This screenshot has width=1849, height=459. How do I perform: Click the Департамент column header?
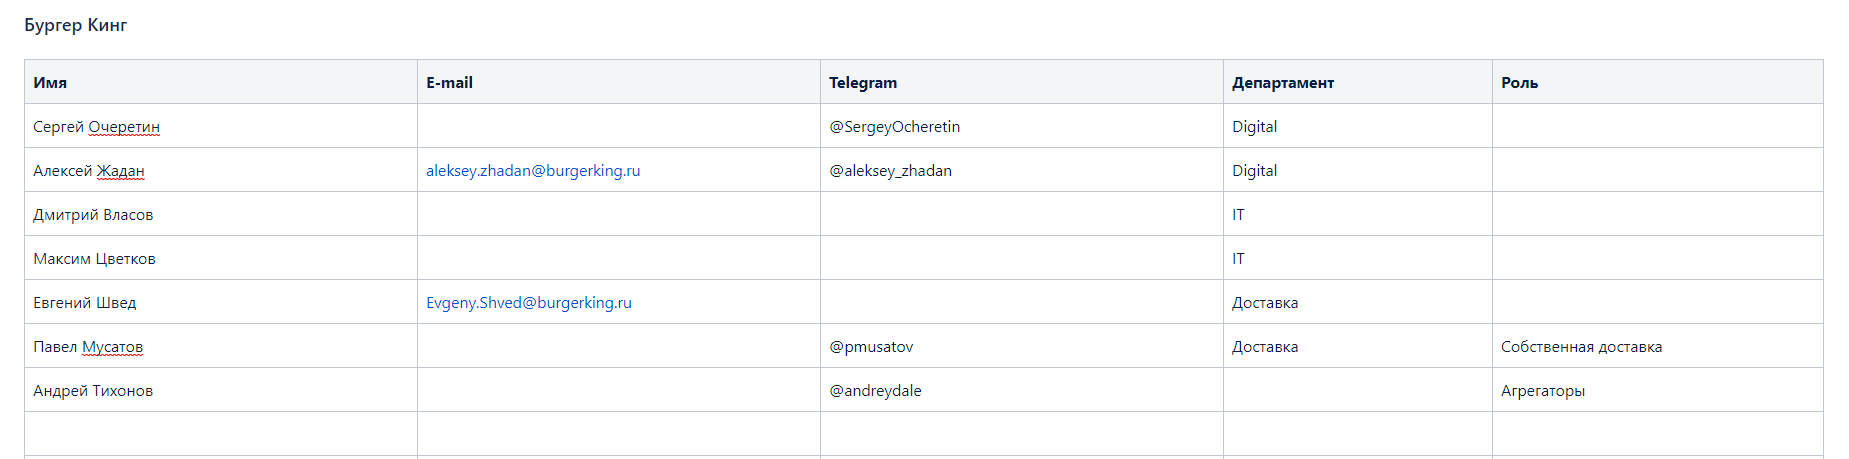(1283, 83)
